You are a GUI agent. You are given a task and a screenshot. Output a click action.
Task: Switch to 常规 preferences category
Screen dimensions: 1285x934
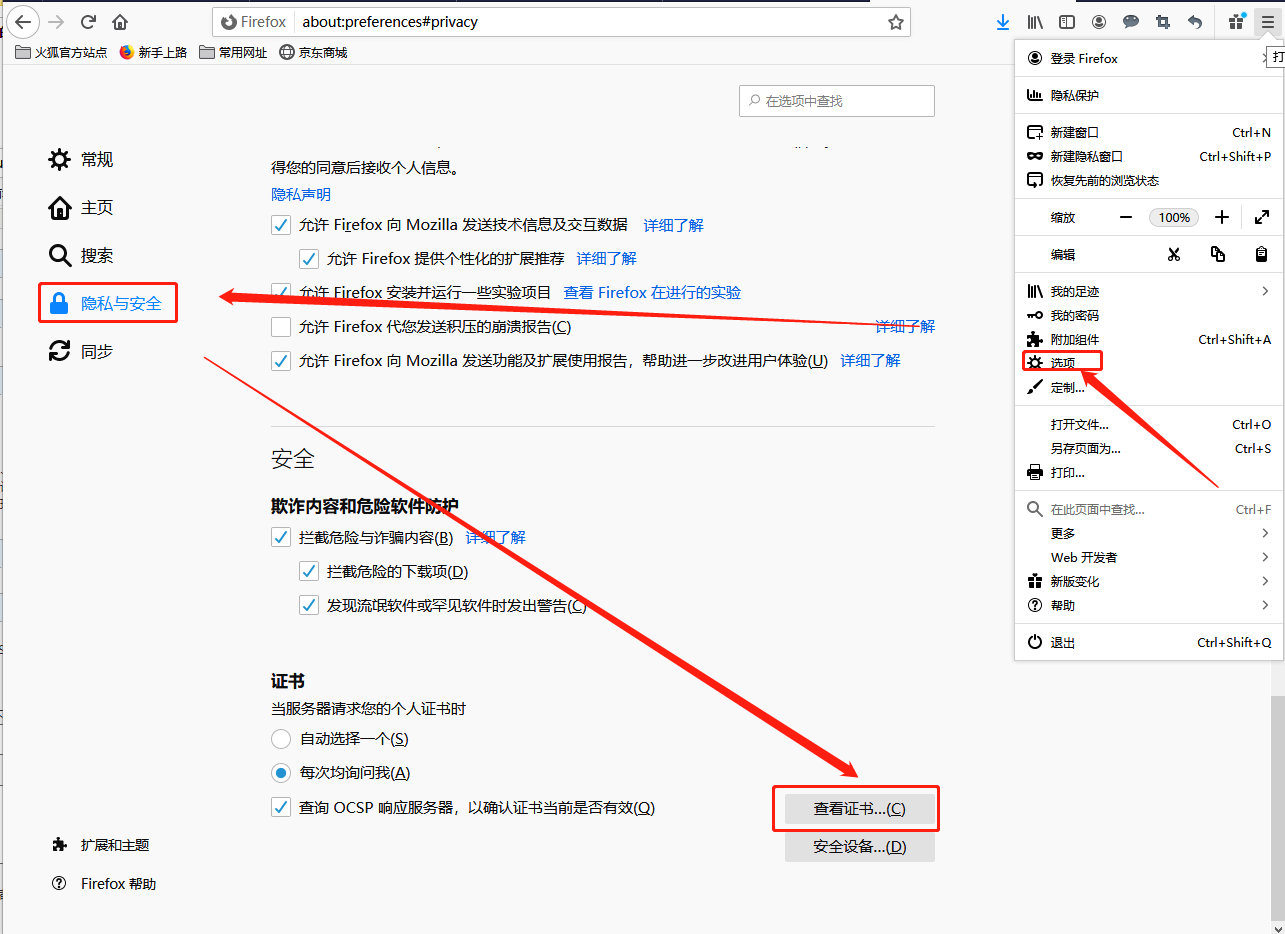(x=82, y=159)
